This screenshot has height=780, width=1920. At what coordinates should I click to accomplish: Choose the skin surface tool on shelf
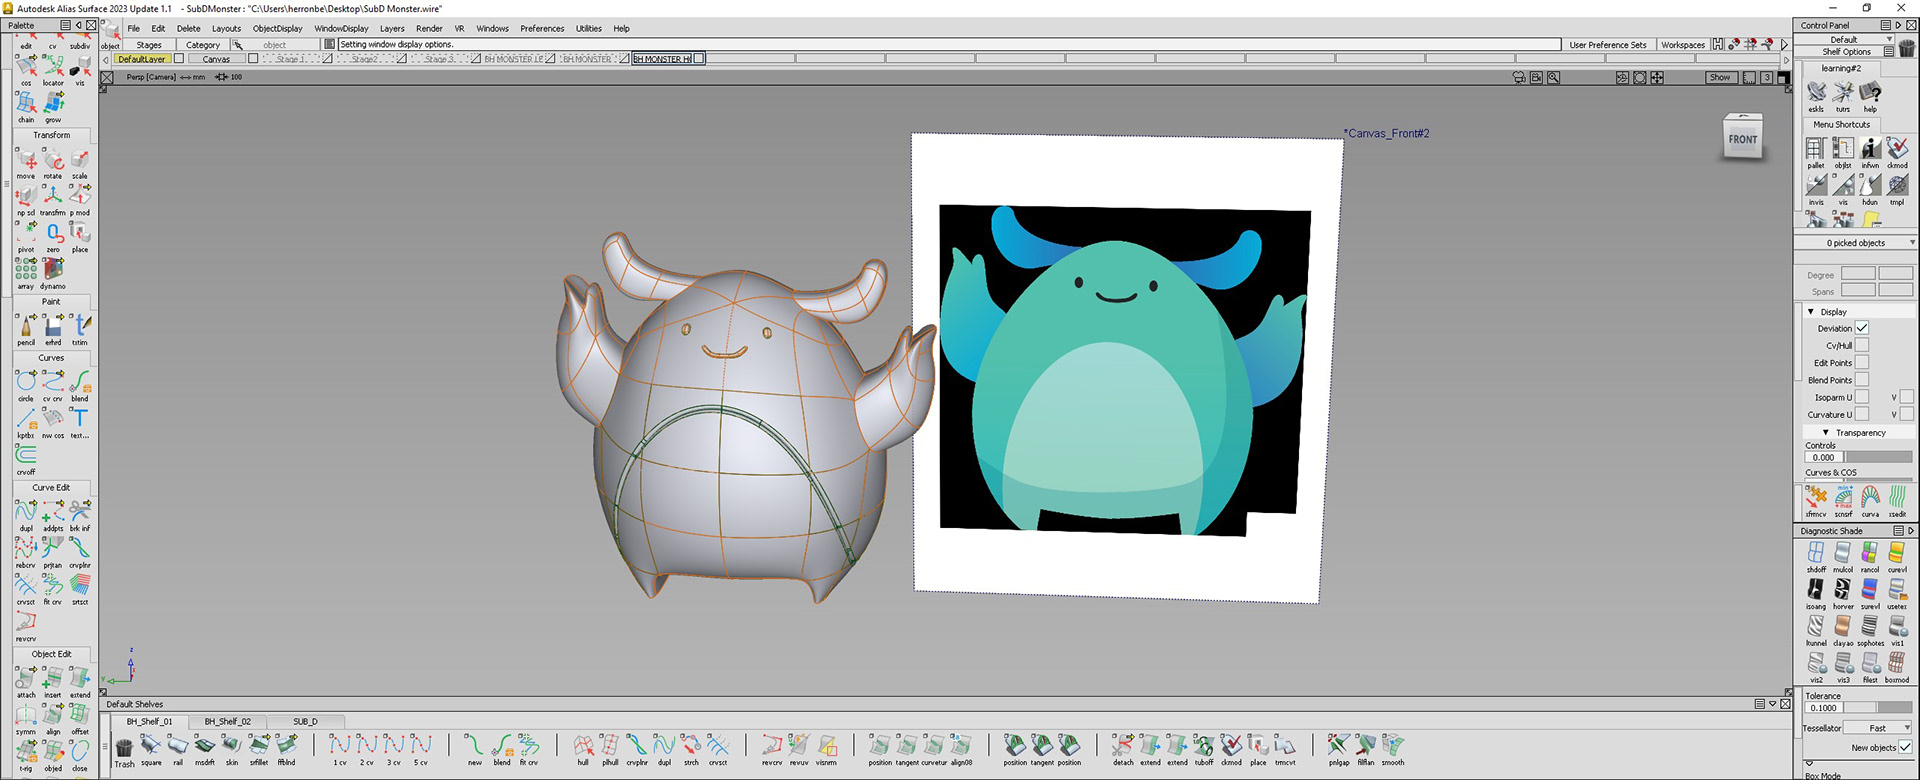click(232, 748)
